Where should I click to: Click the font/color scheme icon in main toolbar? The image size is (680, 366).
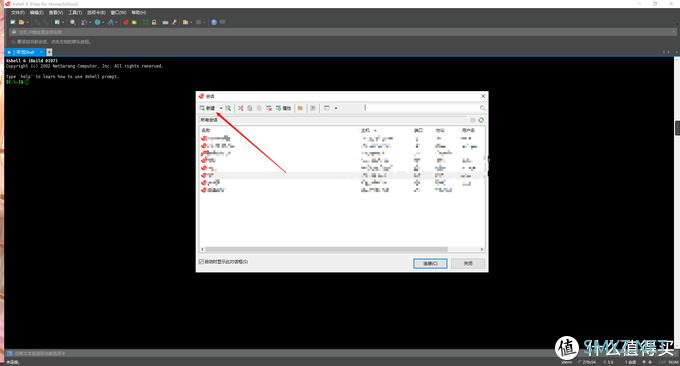pyautogui.click(x=111, y=22)
